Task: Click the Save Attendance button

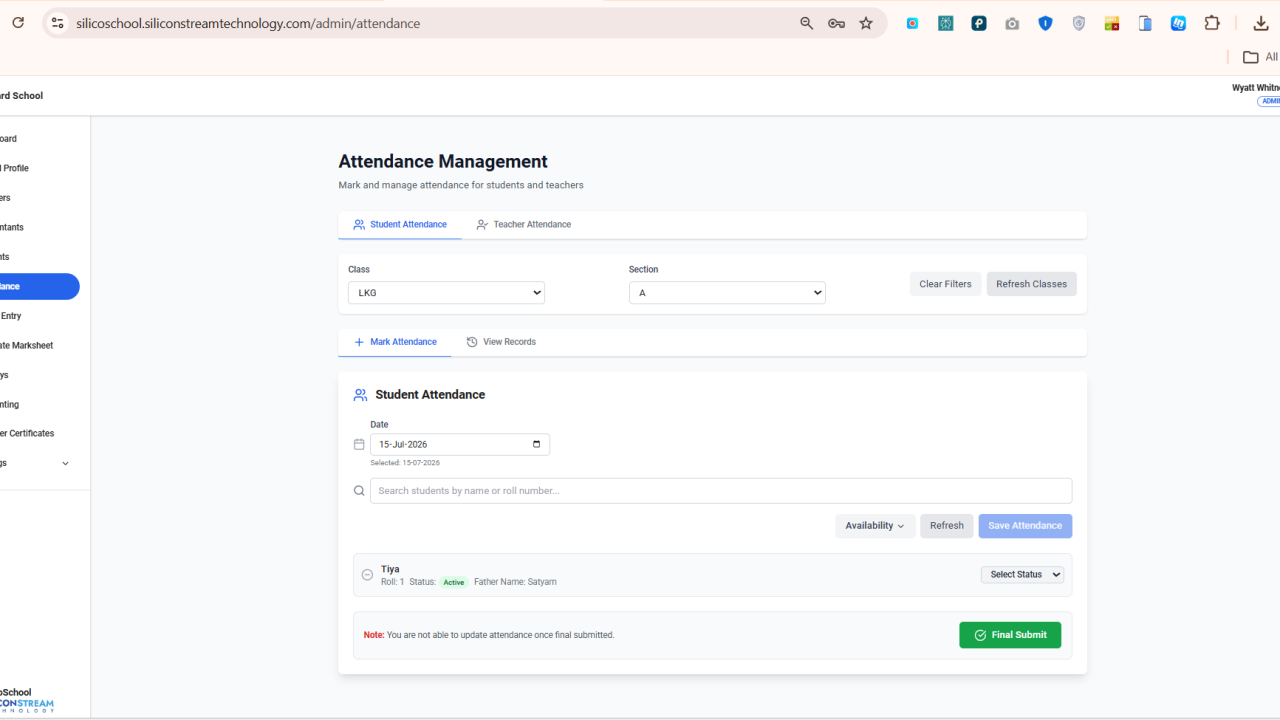Action: [x=1025, y=526]
